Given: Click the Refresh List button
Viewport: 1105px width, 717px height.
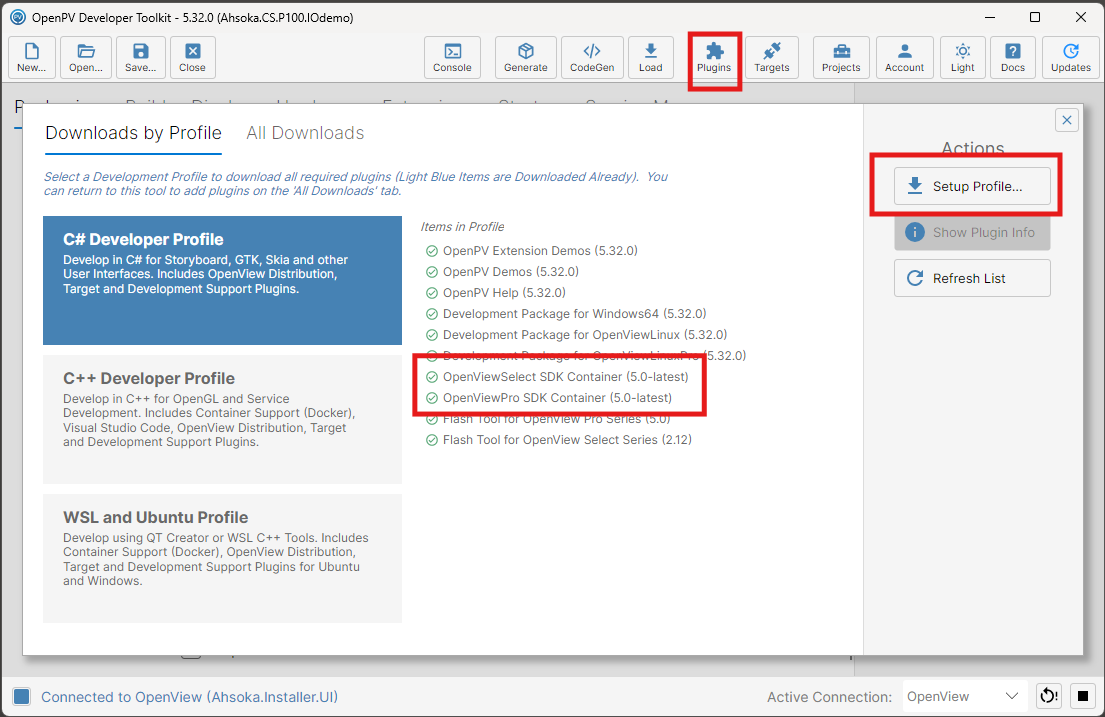Looking at the screenshot, I should (973, 278).
